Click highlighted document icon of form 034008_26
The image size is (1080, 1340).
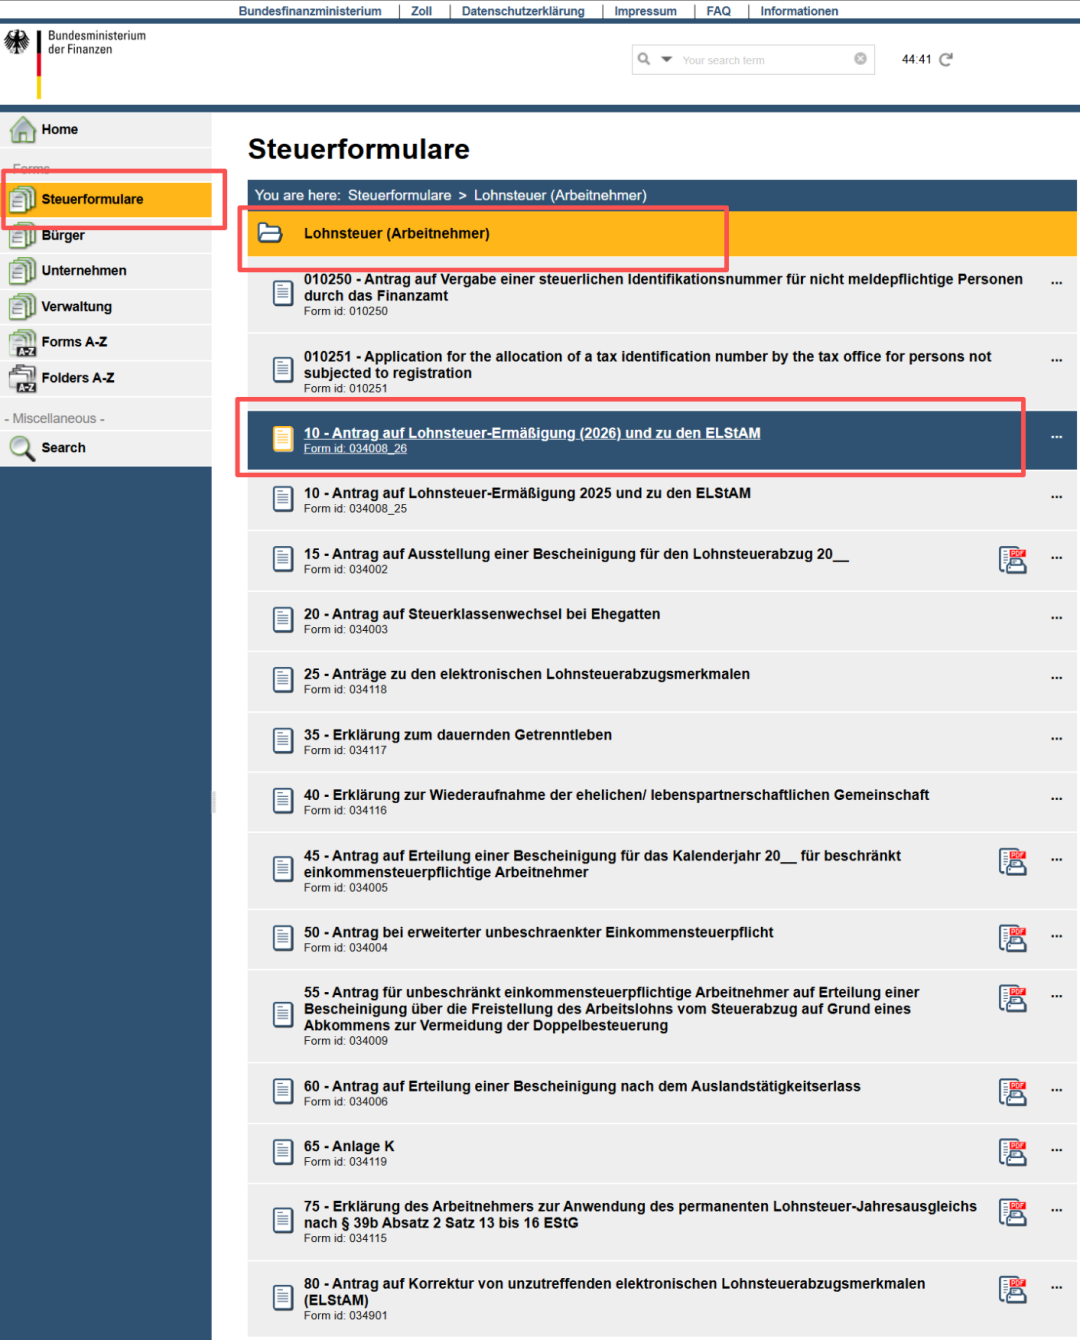[283, 439]
